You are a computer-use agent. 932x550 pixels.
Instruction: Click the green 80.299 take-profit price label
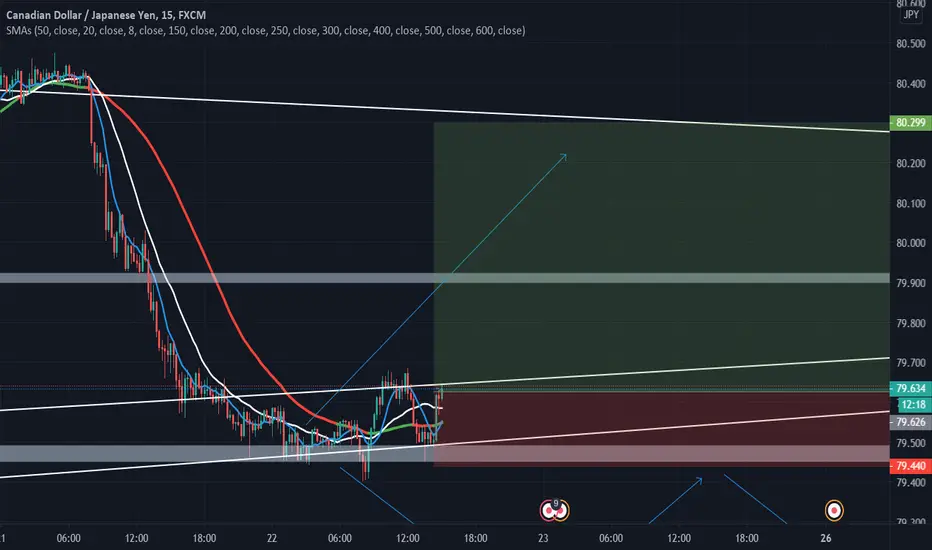pyautogui.click(x=910, y=122)
